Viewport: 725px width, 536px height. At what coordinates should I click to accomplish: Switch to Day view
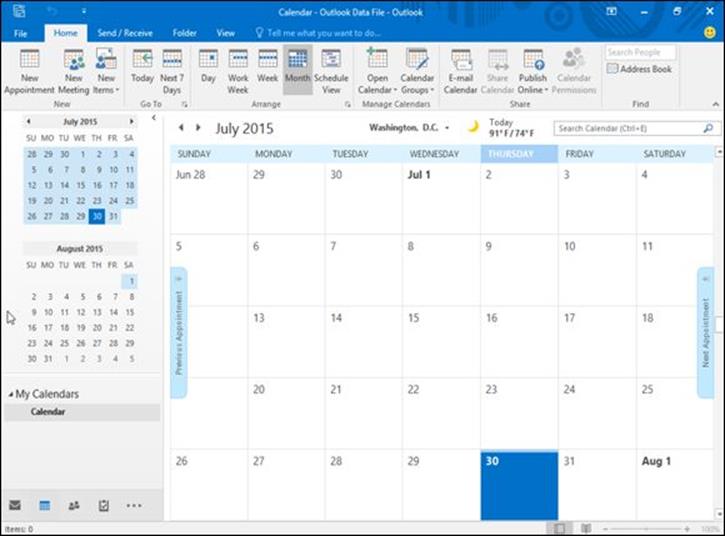(x=208, y=65)
